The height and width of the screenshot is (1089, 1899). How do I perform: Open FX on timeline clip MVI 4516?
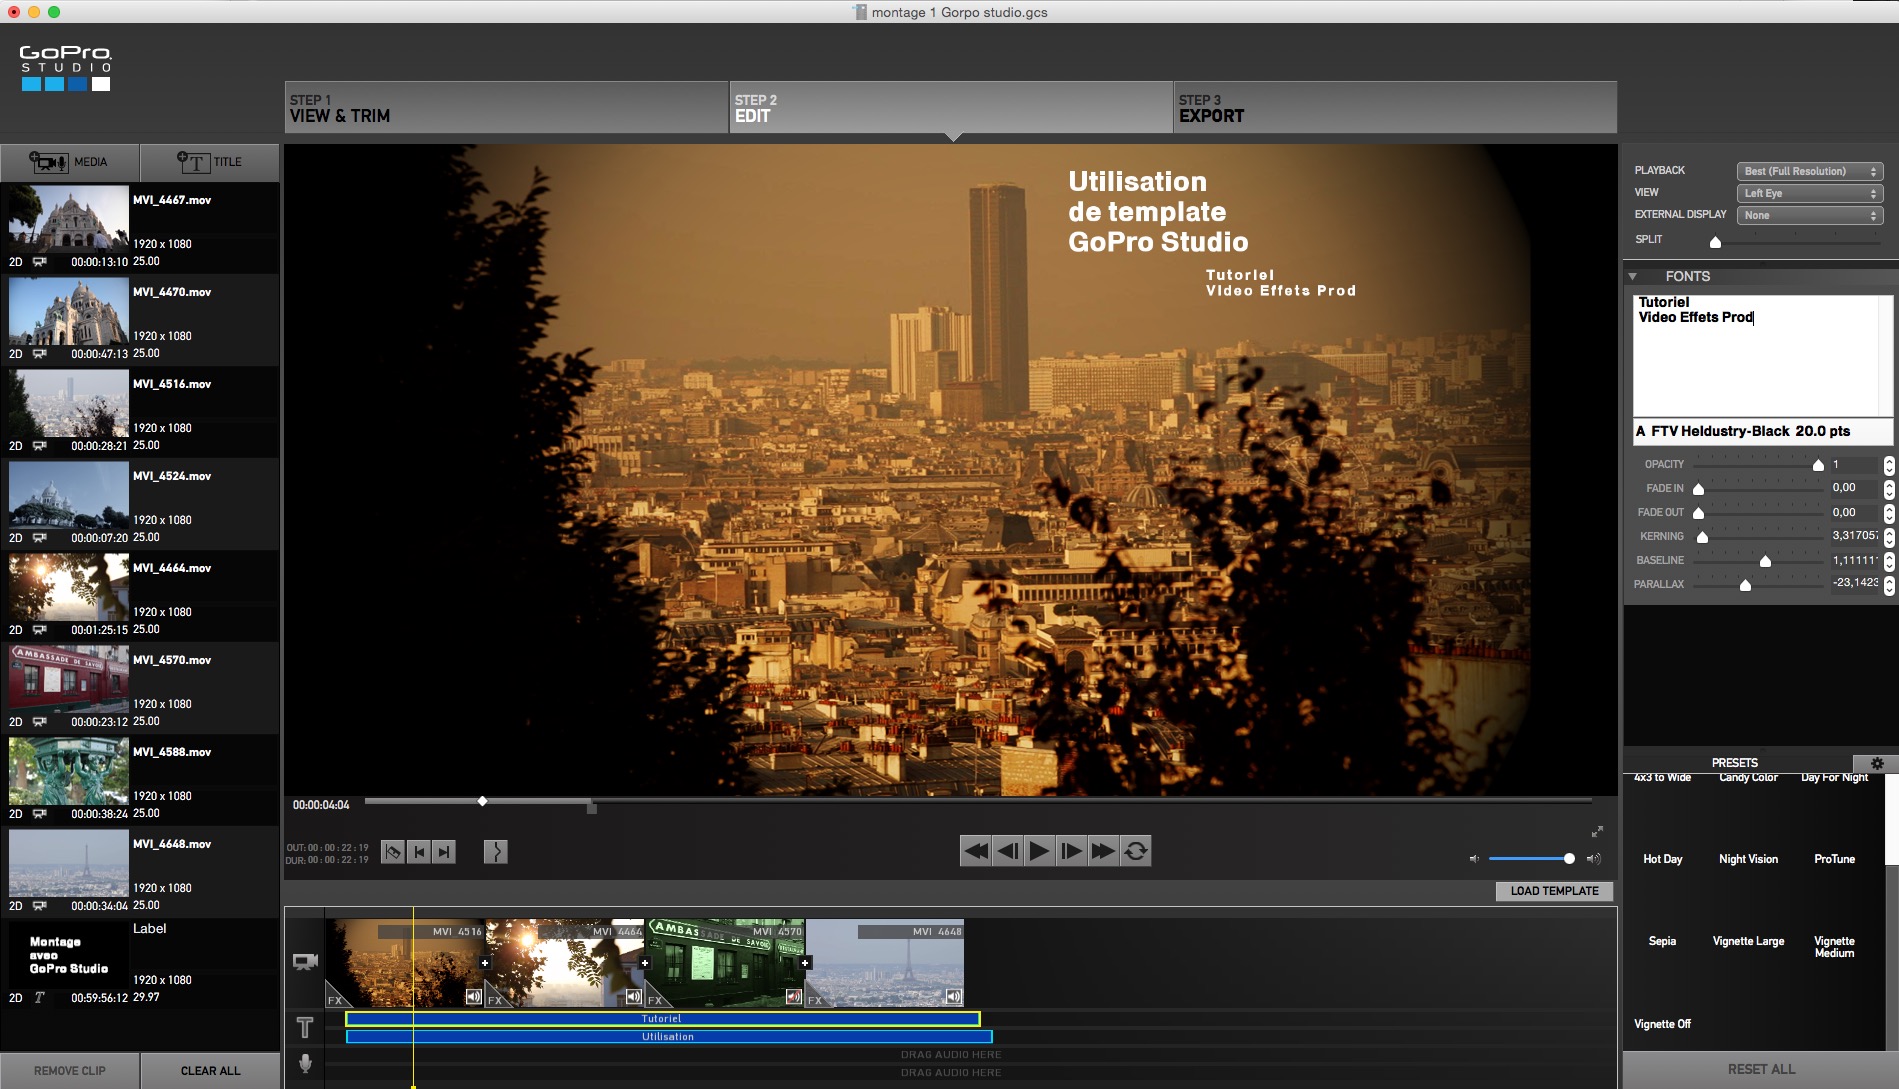point(335,999)
